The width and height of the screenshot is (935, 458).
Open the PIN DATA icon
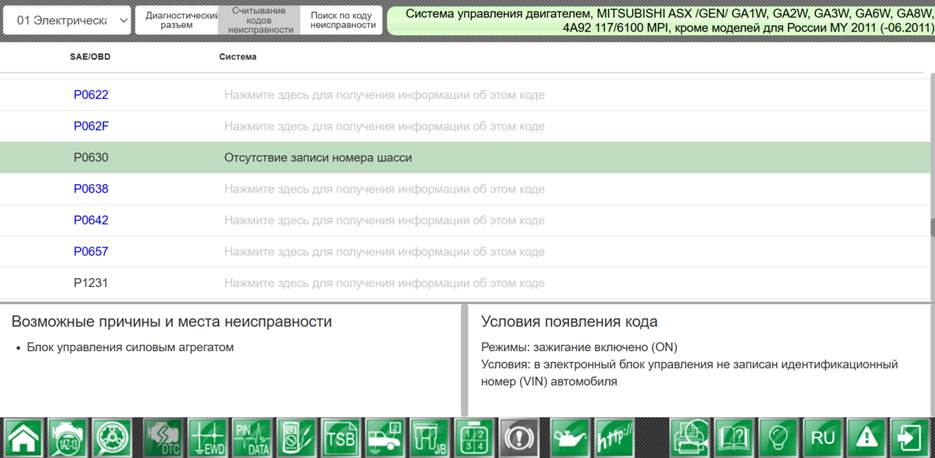coord(252,438)
